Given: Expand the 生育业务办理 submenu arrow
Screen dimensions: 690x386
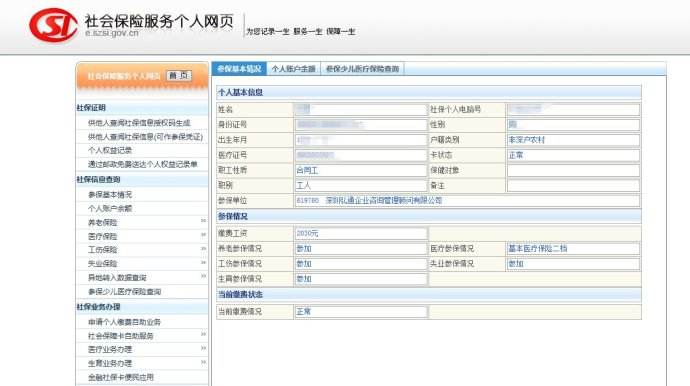Looking at the screenshot, I should point(203,362).
